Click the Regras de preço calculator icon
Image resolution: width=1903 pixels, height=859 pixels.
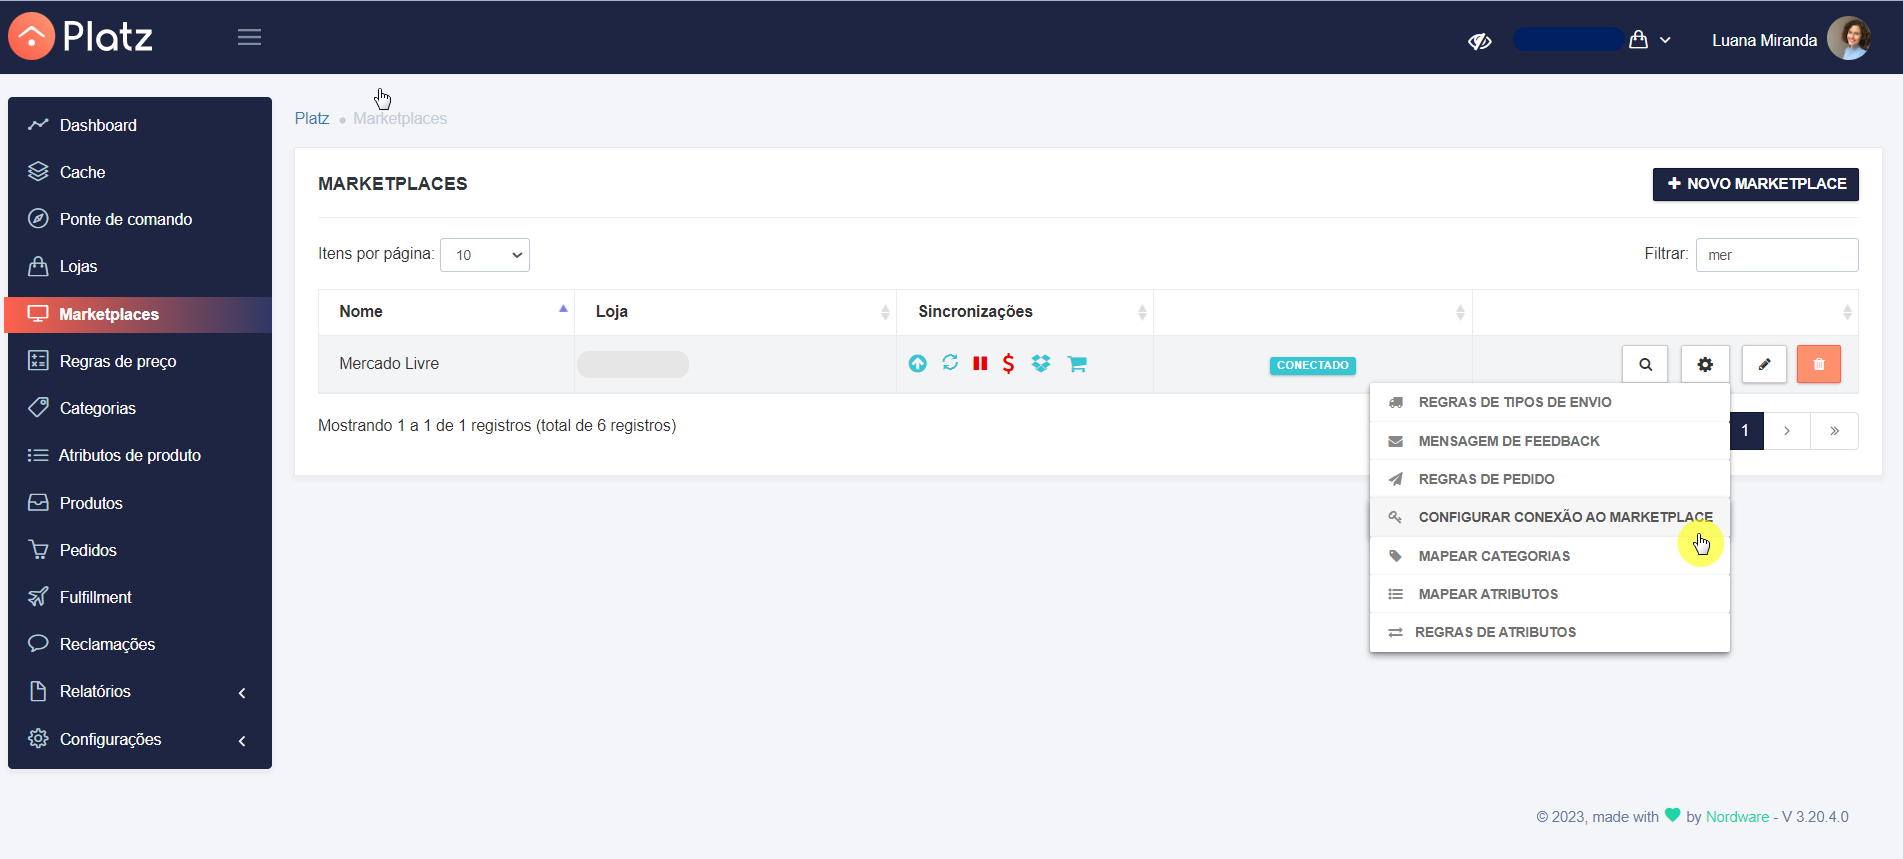point(38,361)
